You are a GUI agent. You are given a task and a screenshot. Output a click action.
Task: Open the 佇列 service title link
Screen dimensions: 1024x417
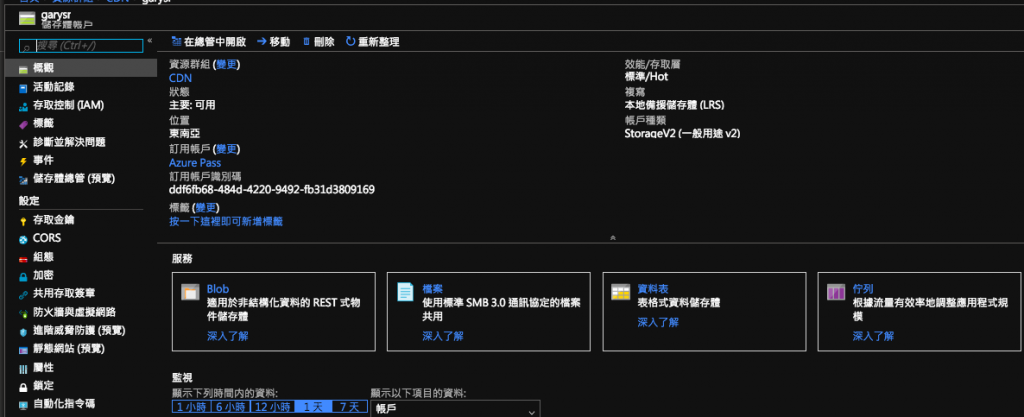coord(863,288)
